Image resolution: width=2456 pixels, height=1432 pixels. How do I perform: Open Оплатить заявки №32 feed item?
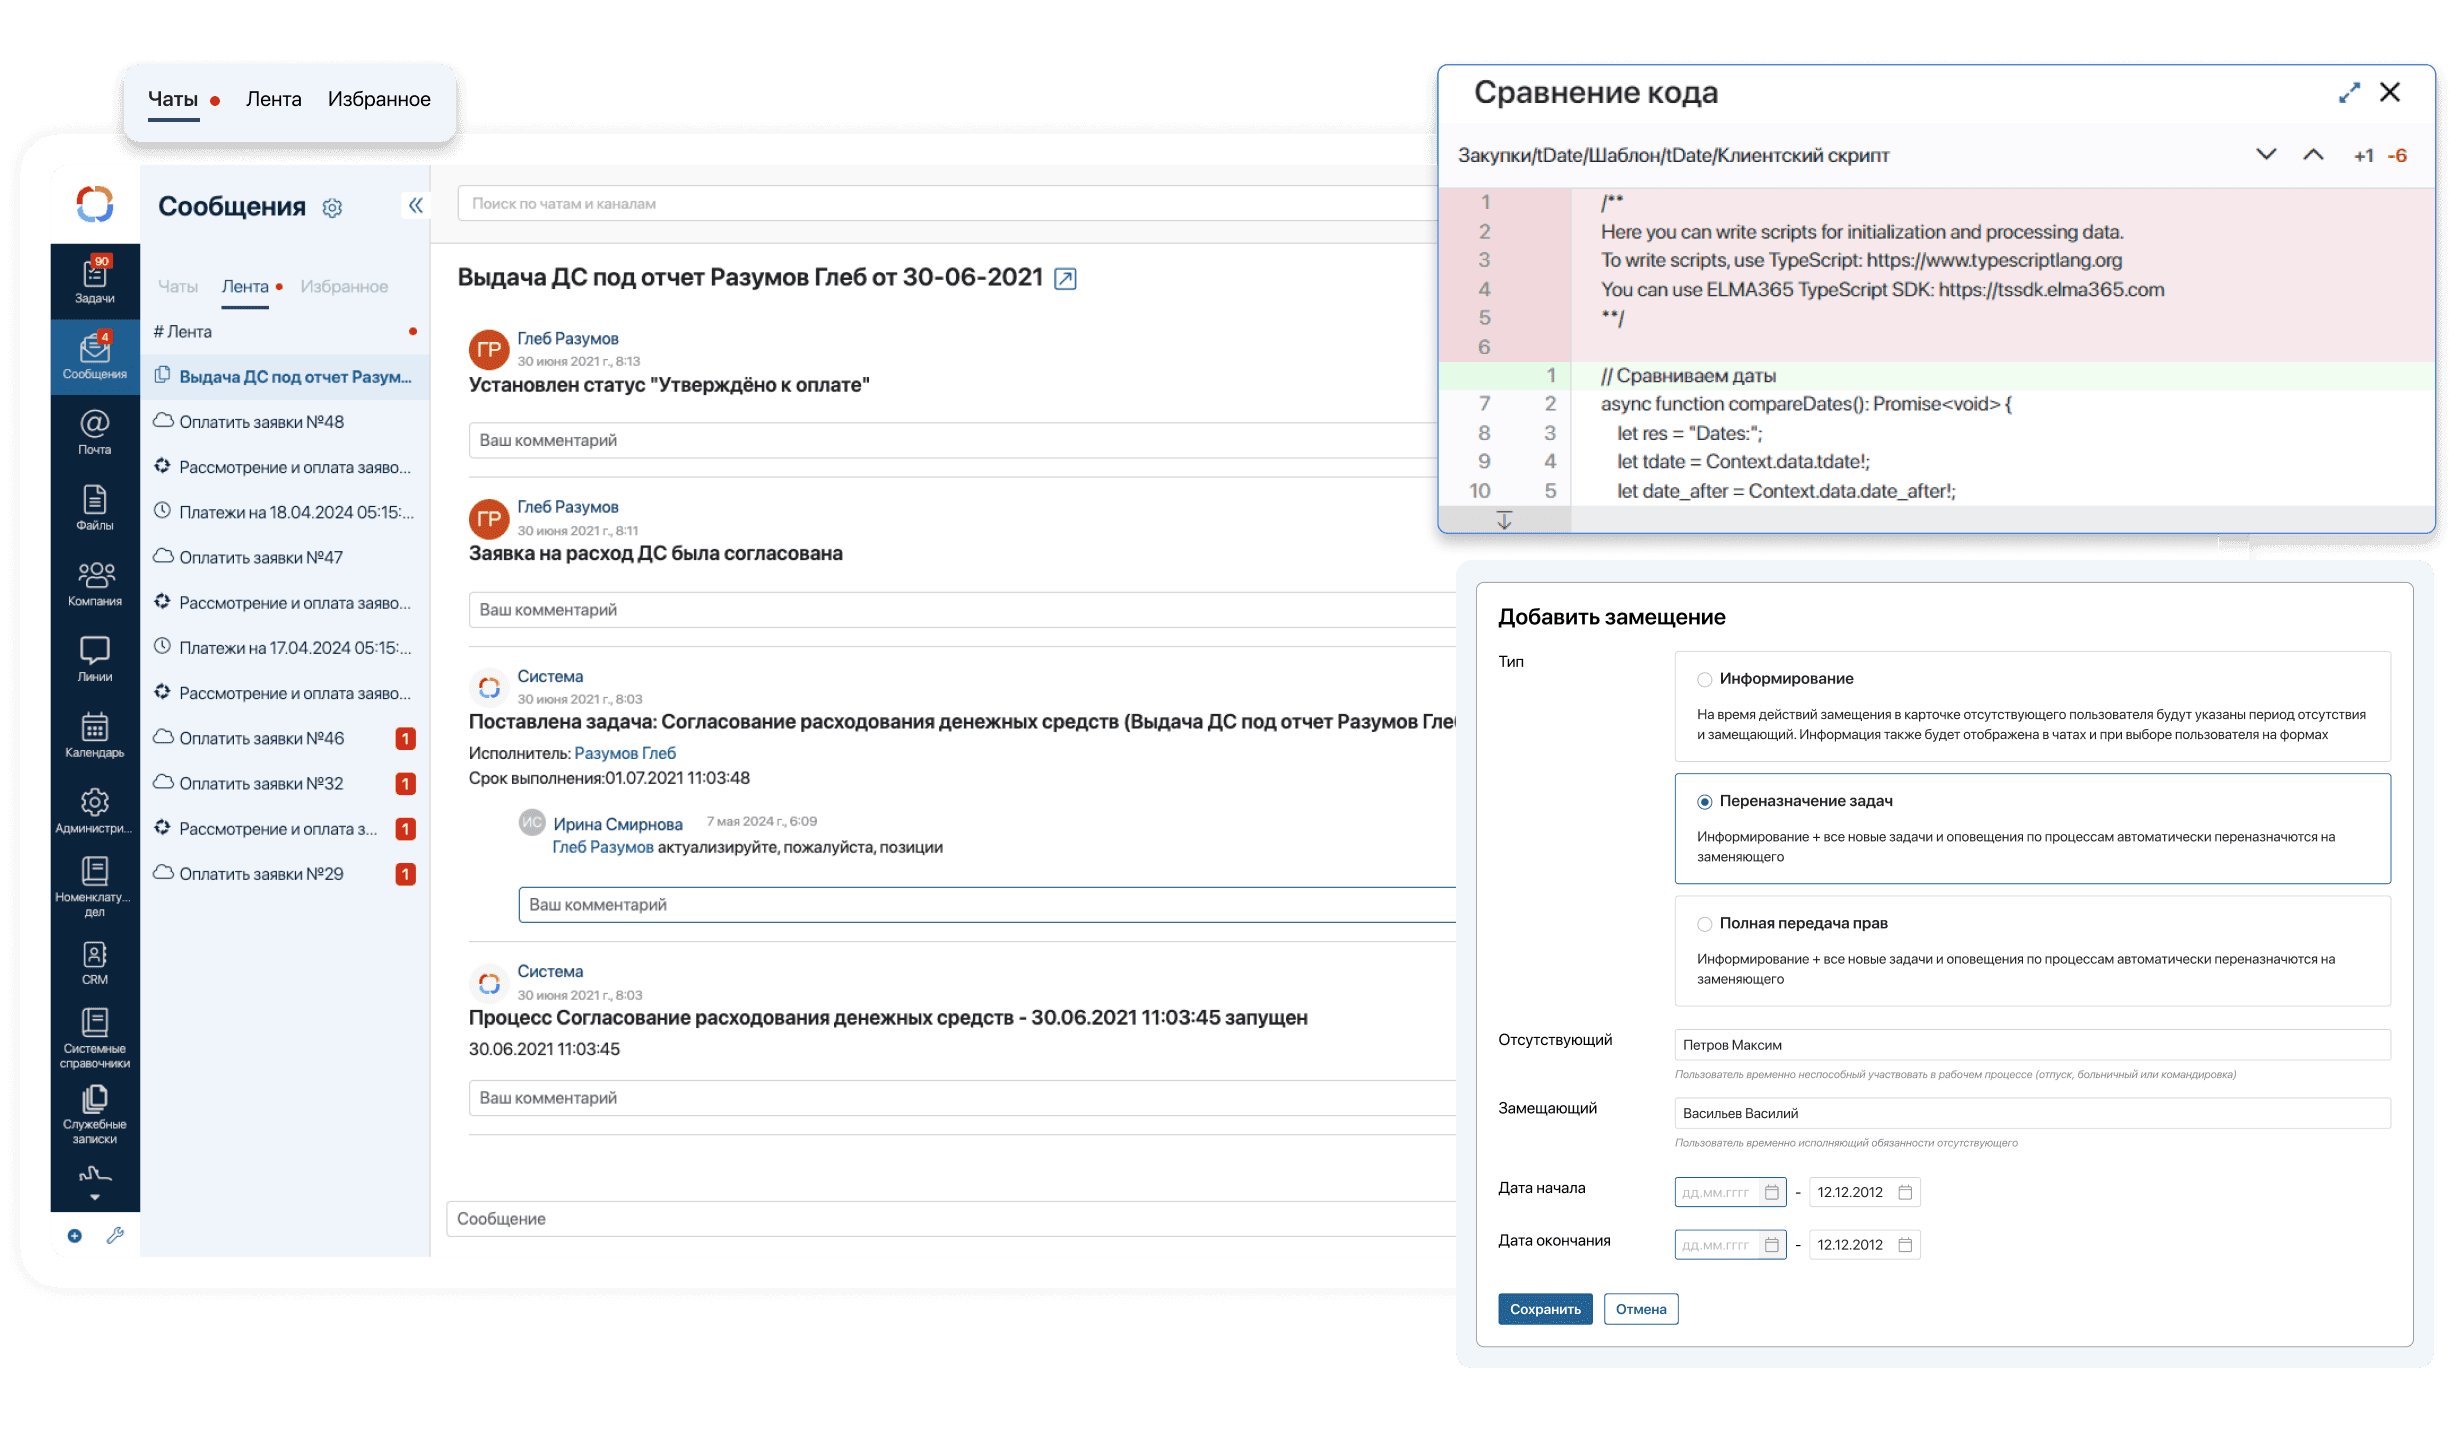pyautogui.click(x=285, y=783)
